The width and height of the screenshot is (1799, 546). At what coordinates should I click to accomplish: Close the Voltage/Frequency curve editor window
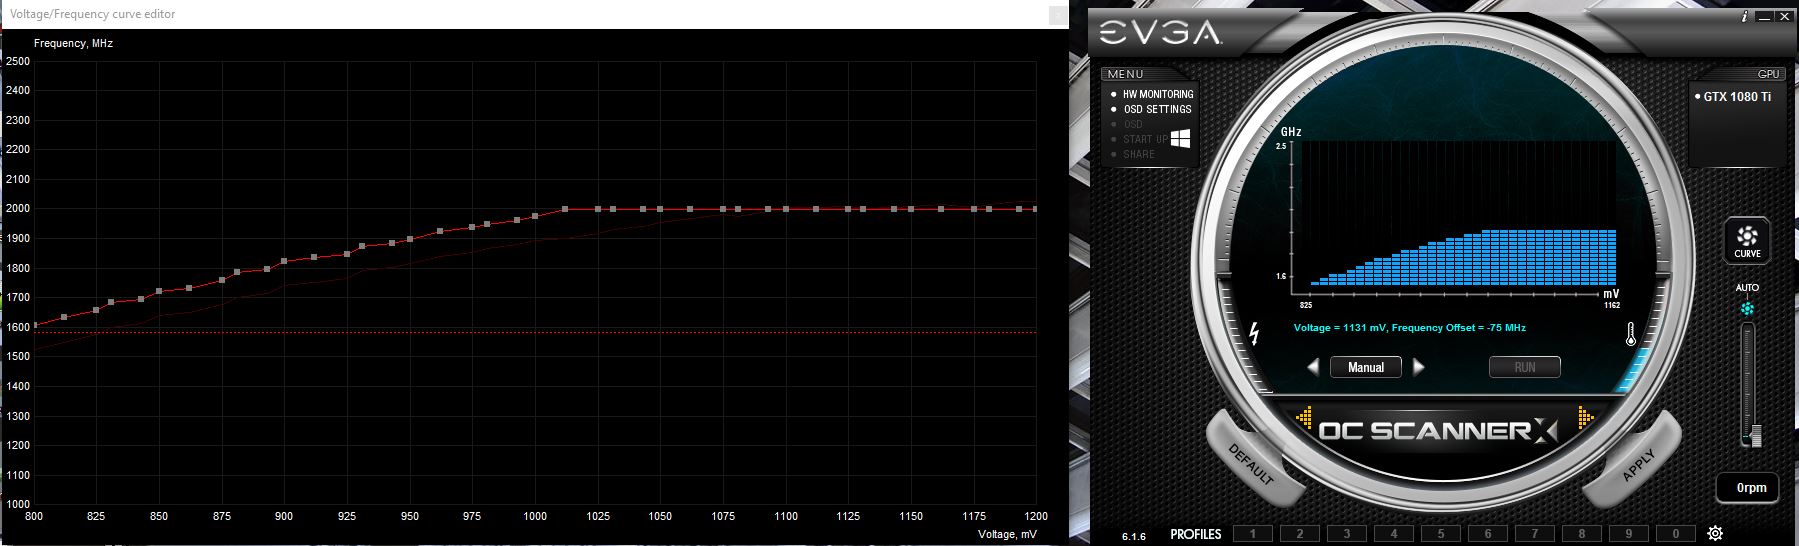pyautogui.click(x=1057, y=15)
